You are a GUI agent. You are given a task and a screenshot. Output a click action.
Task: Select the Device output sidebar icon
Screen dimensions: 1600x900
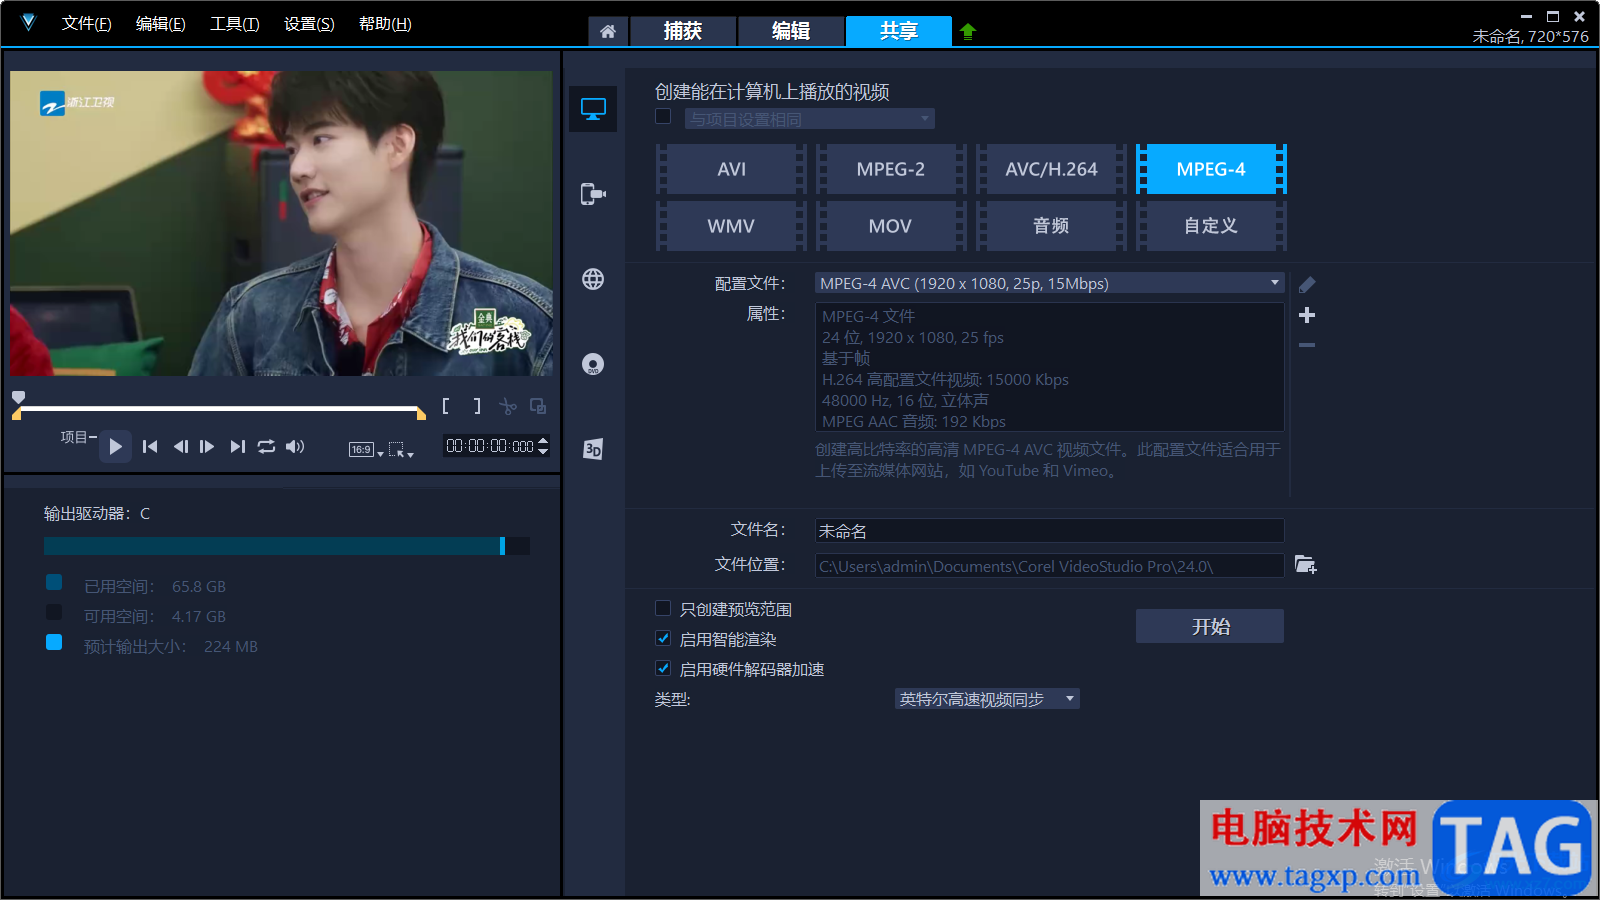coord(593,194)
